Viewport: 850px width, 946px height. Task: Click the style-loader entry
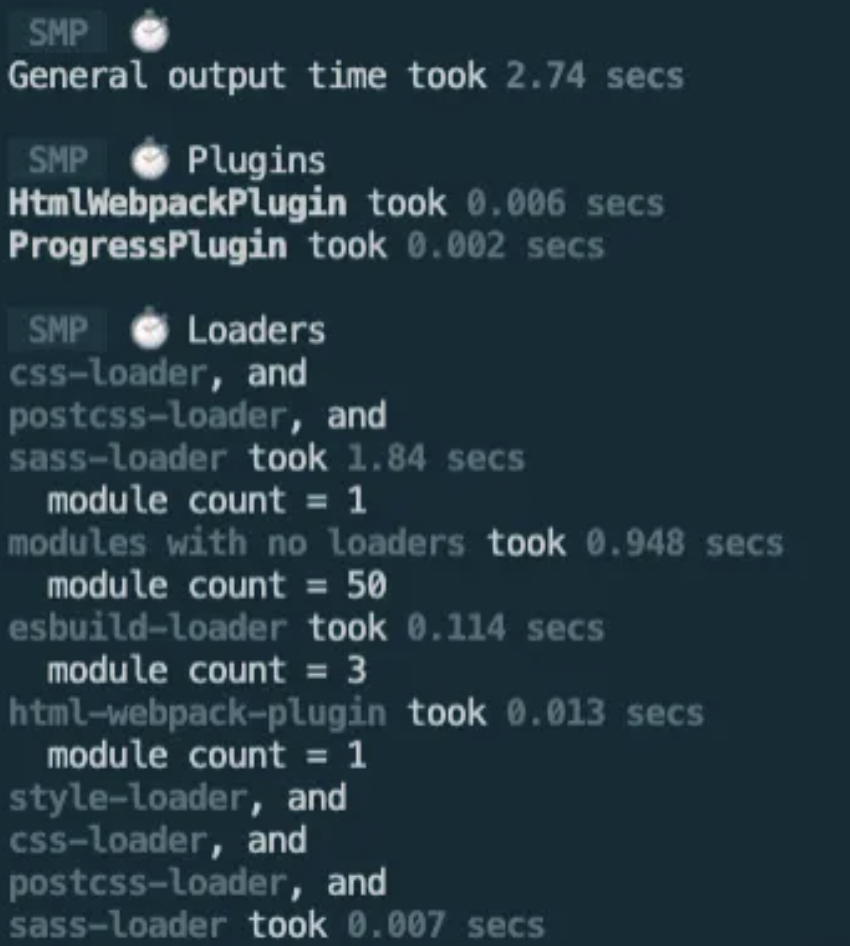click(128, 798)
